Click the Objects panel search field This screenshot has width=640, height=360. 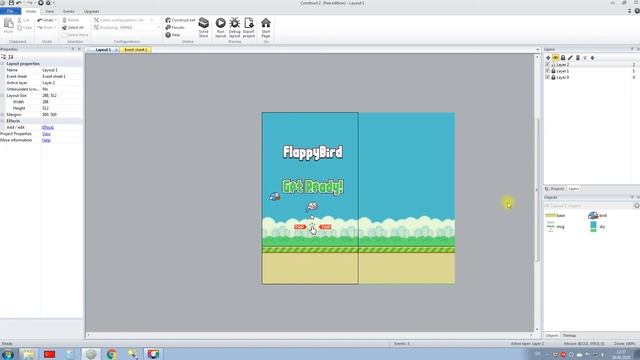589,206
